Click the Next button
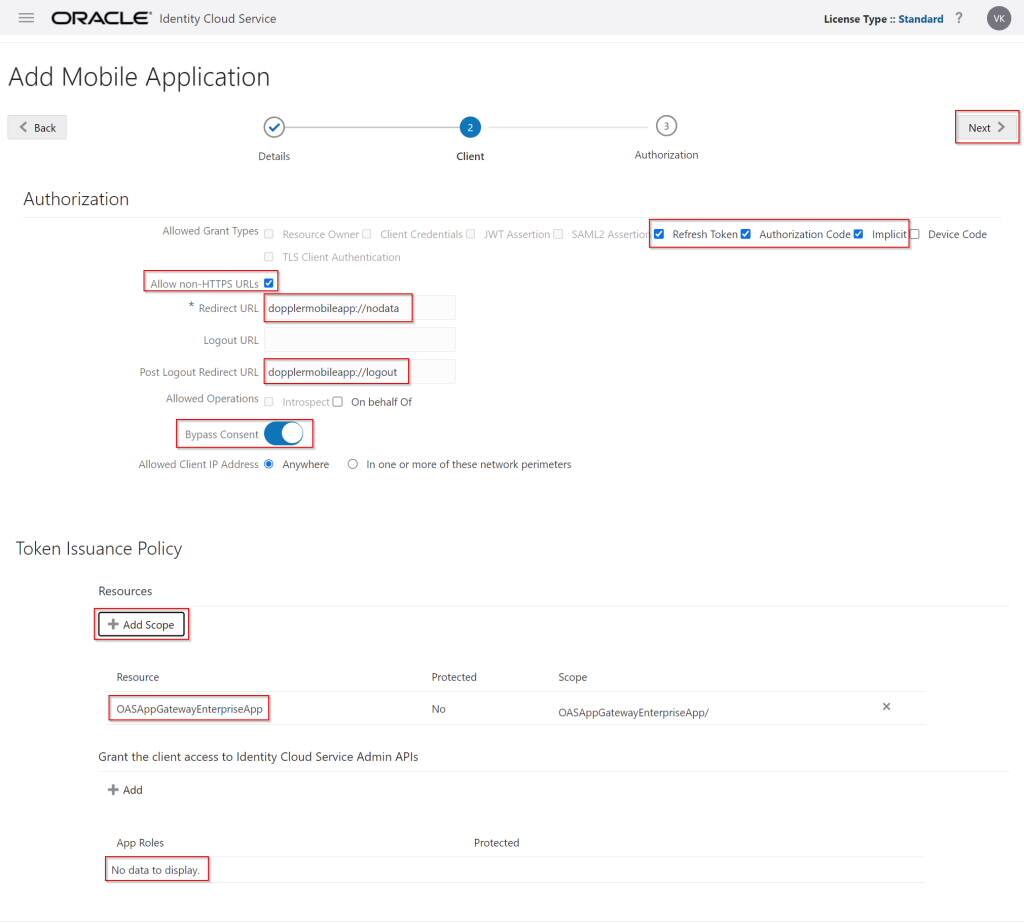Viewport: 1024px width, 924px height. 985,127
